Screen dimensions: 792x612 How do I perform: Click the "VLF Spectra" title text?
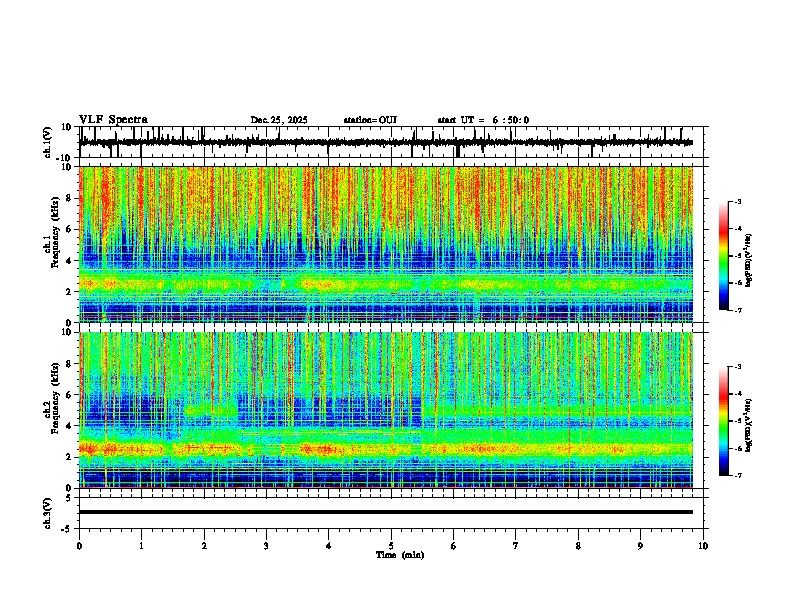(113, 120)
